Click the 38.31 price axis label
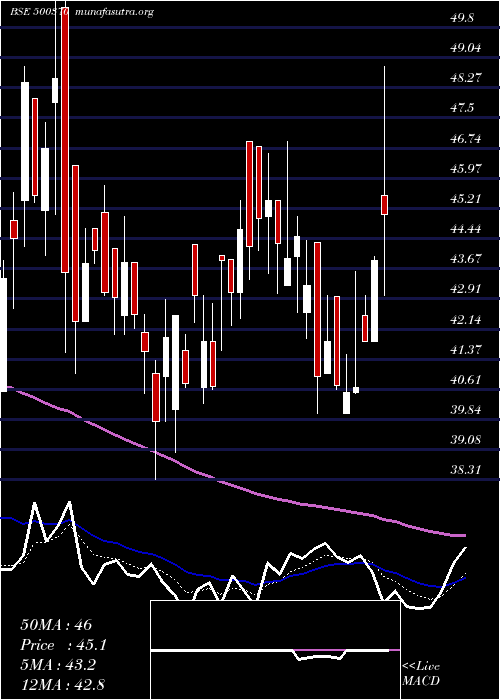Screen dimensions: 500x700 (x=466, y=470)
